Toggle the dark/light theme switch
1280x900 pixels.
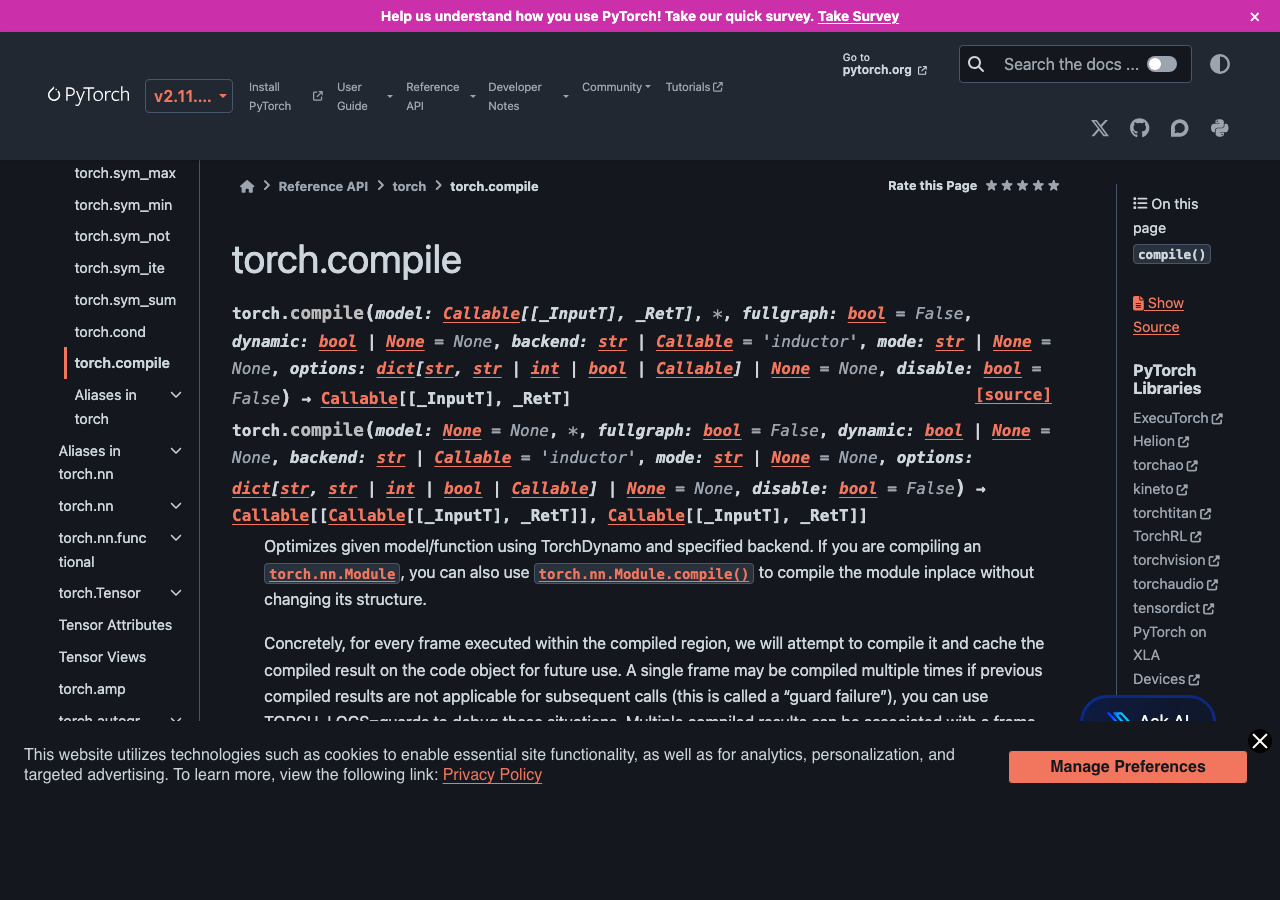tap(1219, 64)
